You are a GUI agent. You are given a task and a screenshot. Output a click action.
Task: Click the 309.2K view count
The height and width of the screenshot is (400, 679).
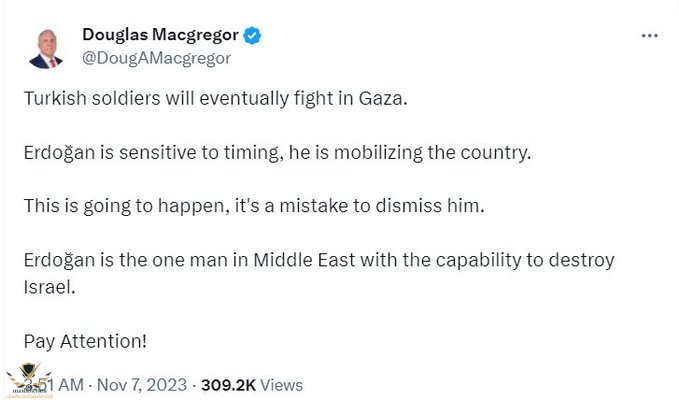point(228,385)
